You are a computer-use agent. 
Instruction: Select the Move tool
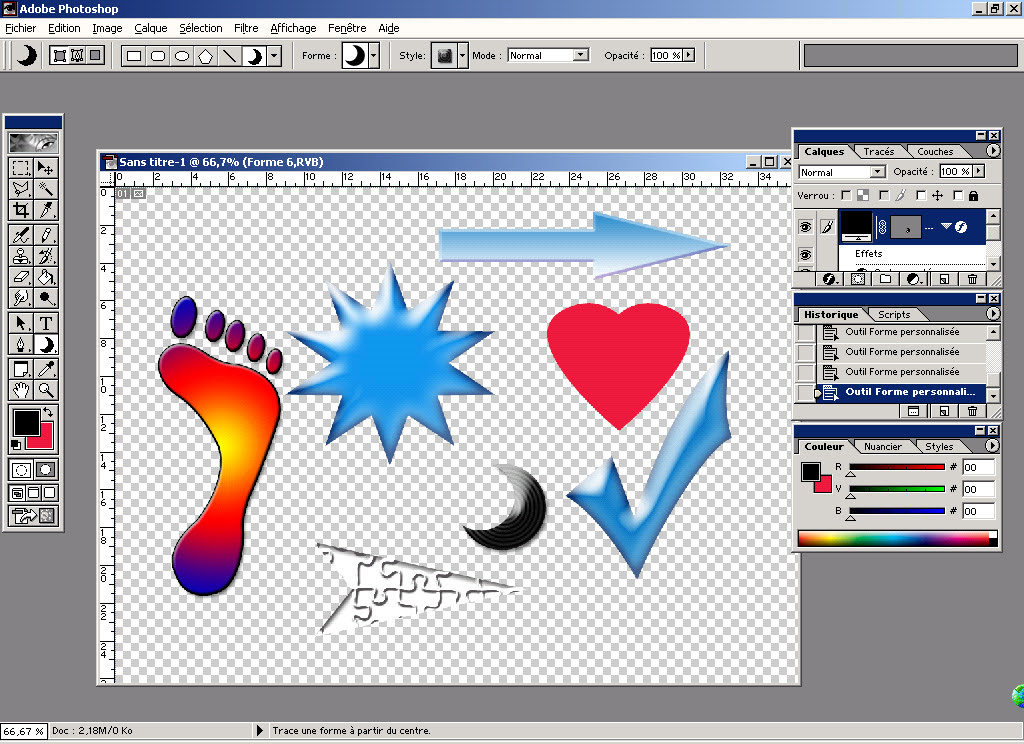click(46, 168)
